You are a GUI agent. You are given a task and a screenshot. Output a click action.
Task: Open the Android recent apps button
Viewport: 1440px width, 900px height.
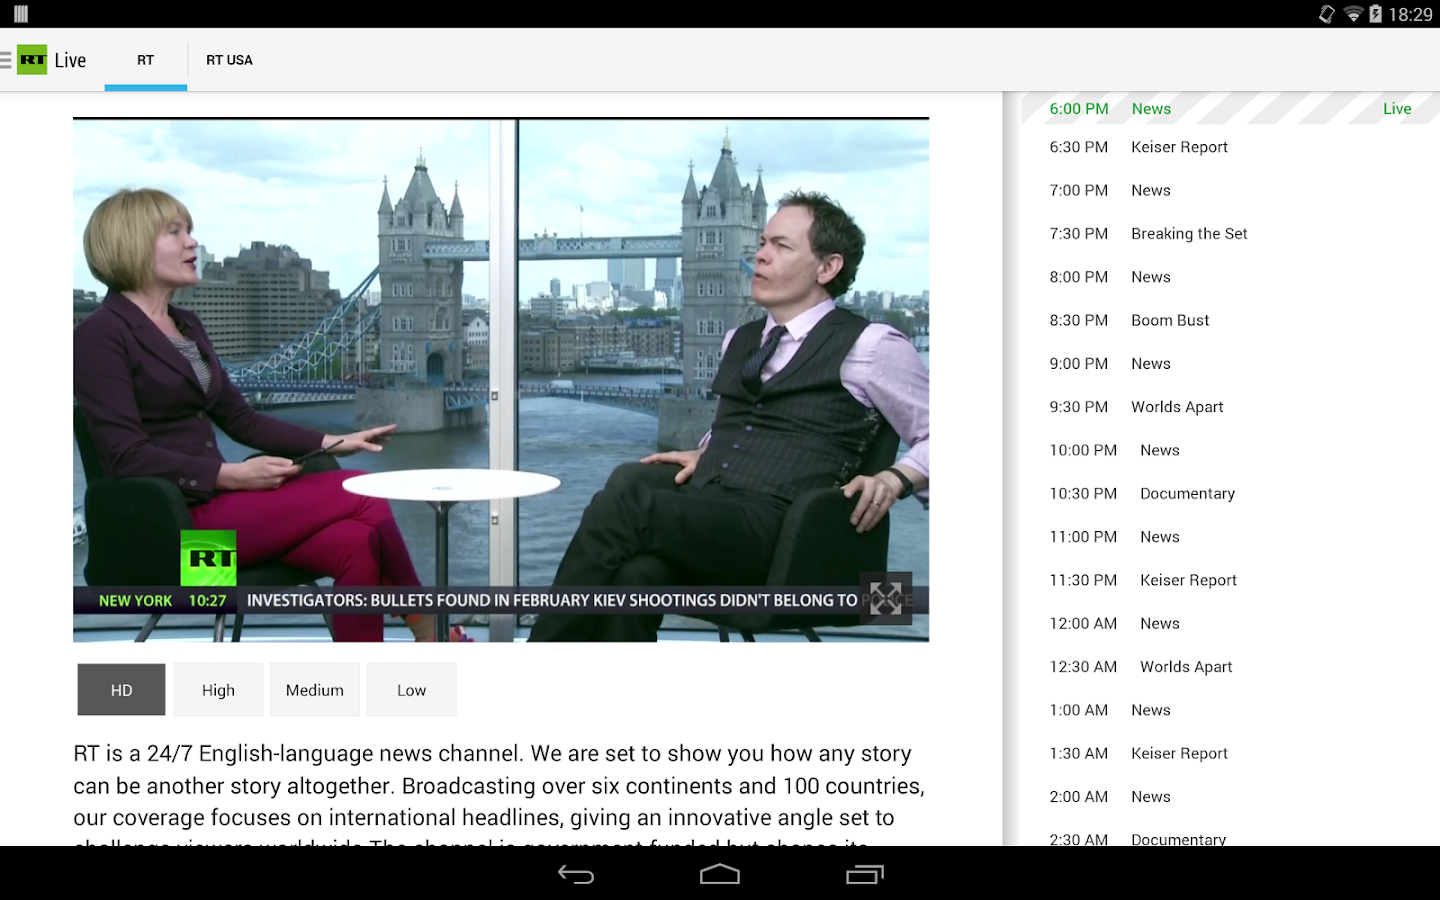tap(865, 875)
